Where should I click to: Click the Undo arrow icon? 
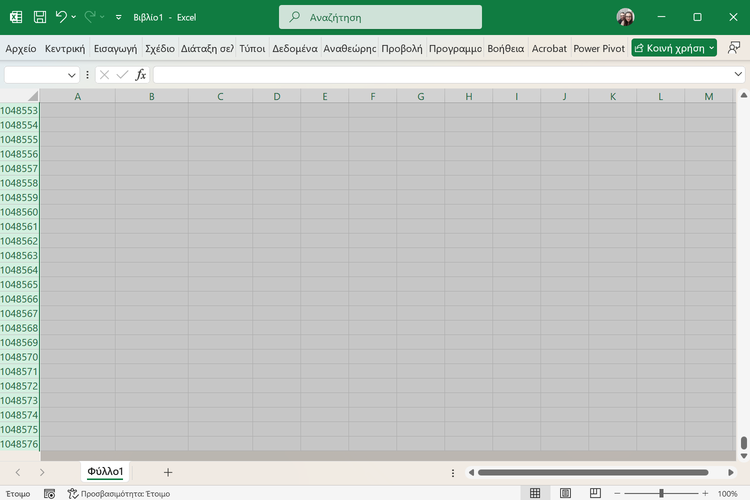[x=62, y=17]
